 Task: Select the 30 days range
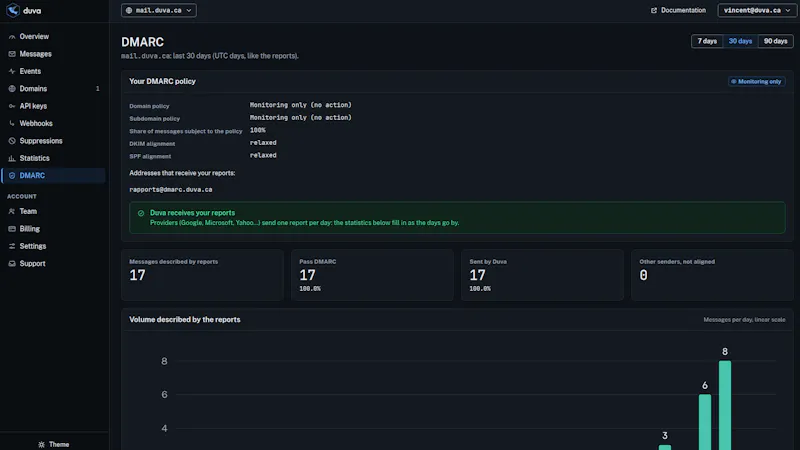740,41
